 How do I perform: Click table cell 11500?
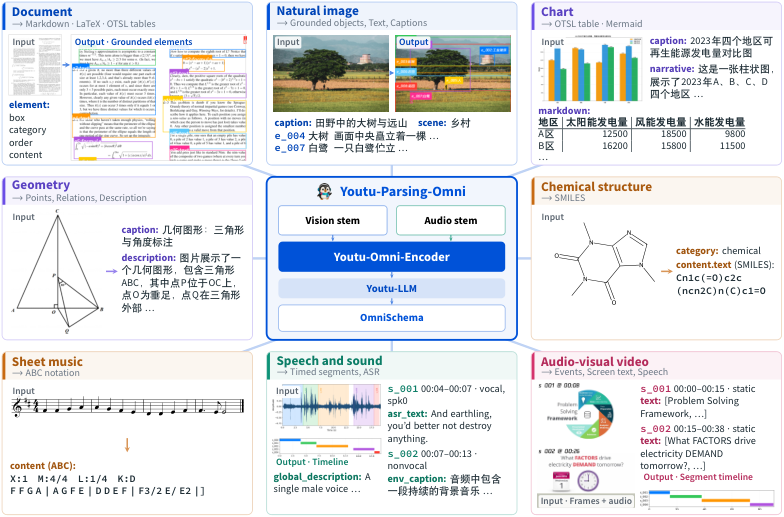tap(732, 146)
